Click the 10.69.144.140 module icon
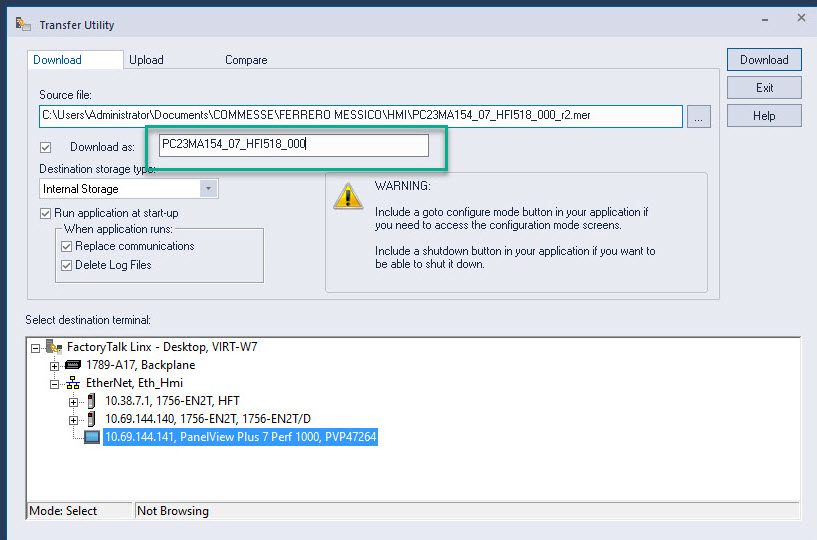This screenshot has width=817, height=540. pyautogui.click(x=92, y=419)
